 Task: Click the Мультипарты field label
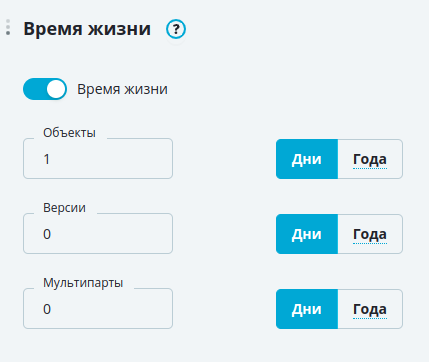pos(83,283)
